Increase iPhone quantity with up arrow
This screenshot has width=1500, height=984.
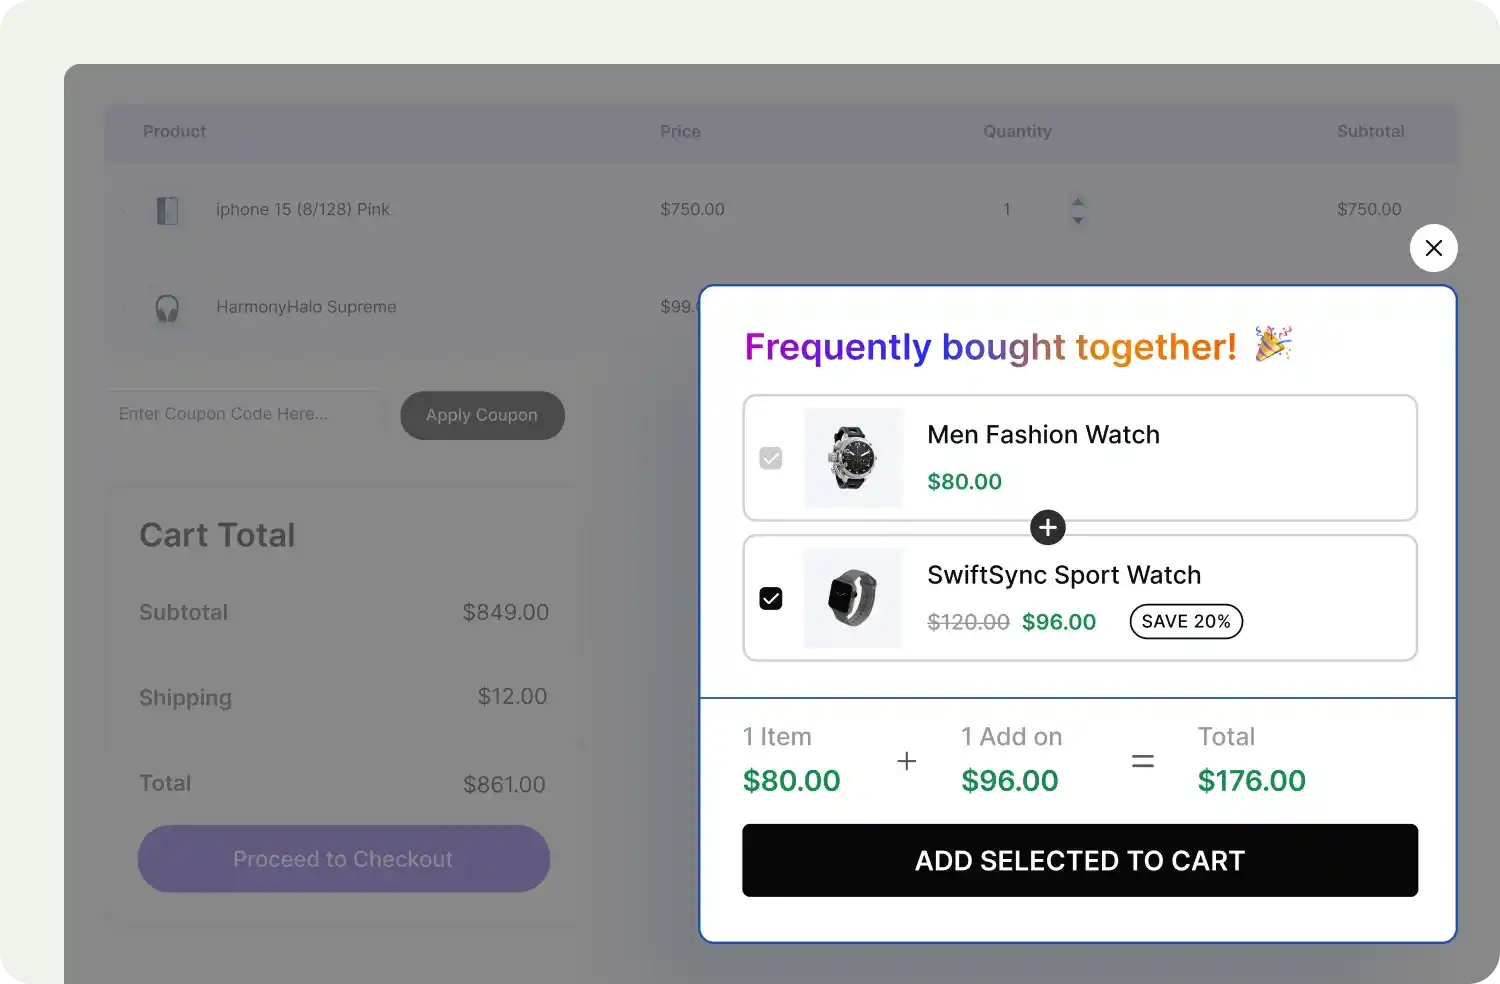coord(1077,201)
